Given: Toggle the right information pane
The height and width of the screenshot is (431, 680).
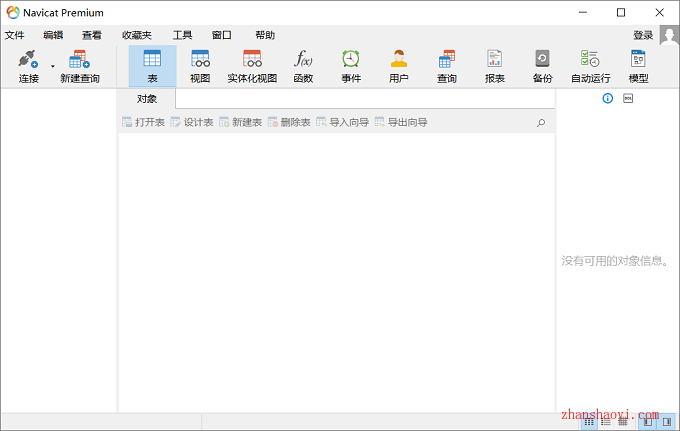Looking at the screenshot, I should point(667,422).
